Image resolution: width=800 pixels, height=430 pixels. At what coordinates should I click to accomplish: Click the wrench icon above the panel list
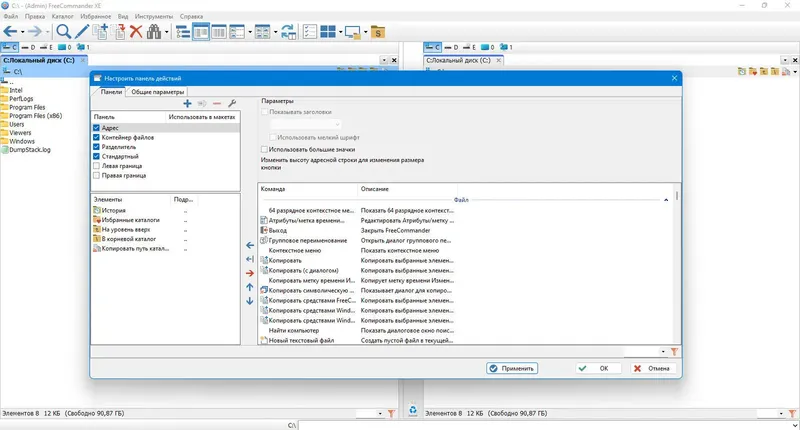[x=232, y=104]
